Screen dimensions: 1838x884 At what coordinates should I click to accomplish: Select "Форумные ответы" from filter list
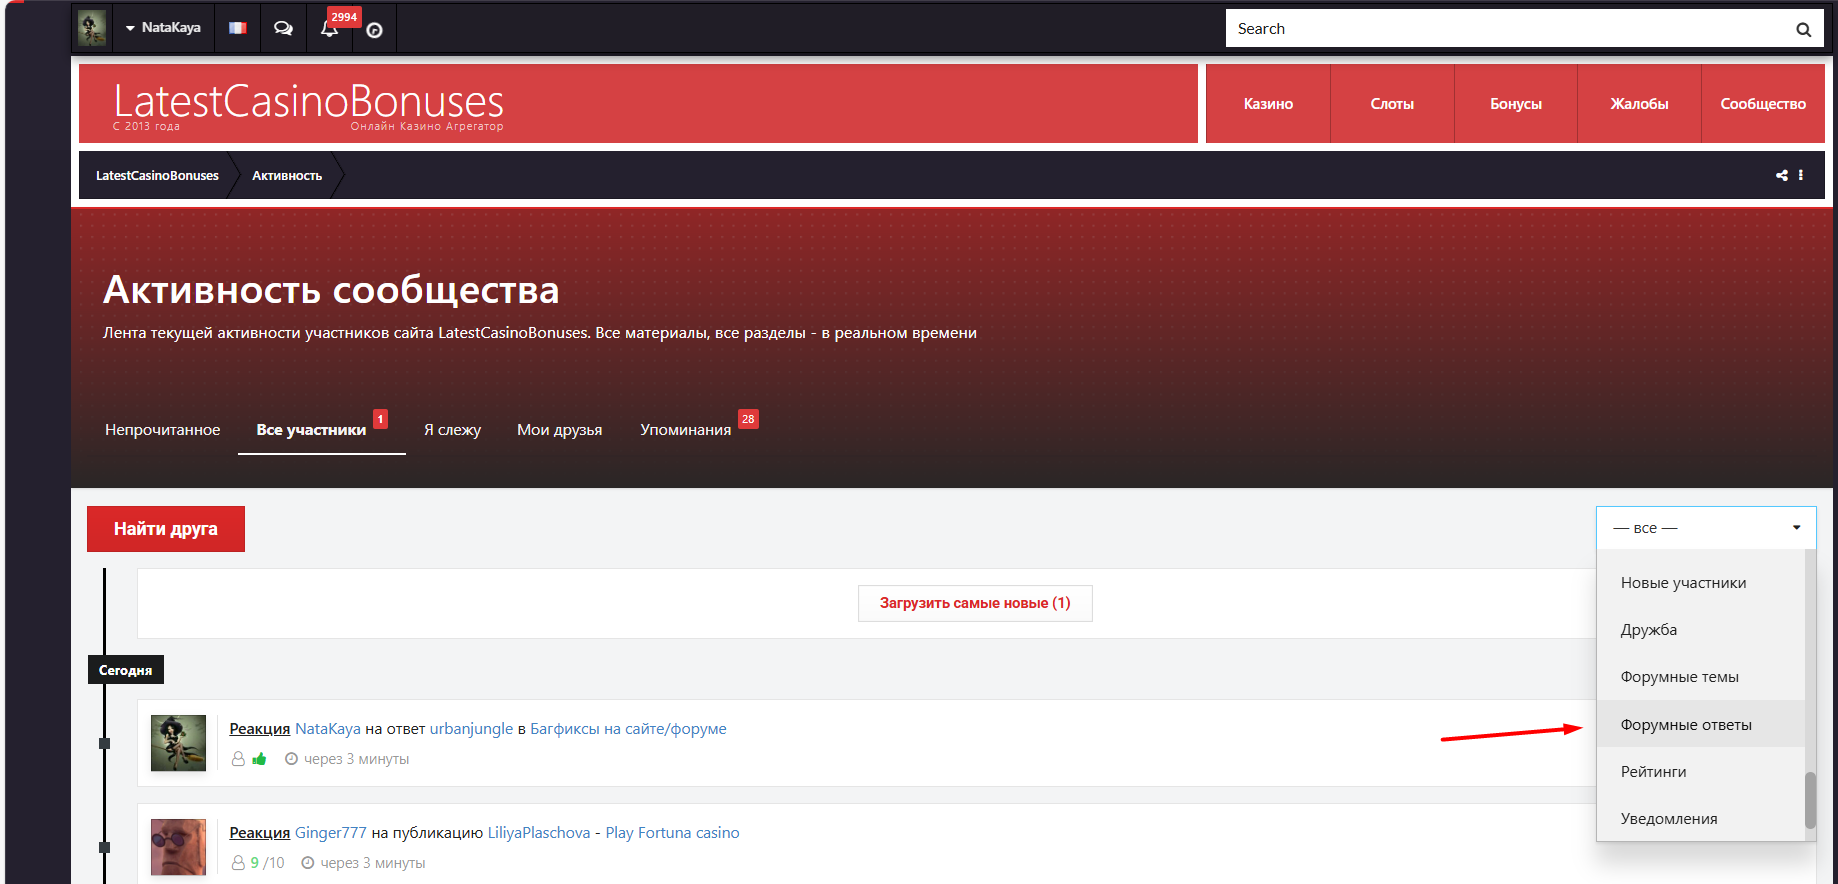1686,725
